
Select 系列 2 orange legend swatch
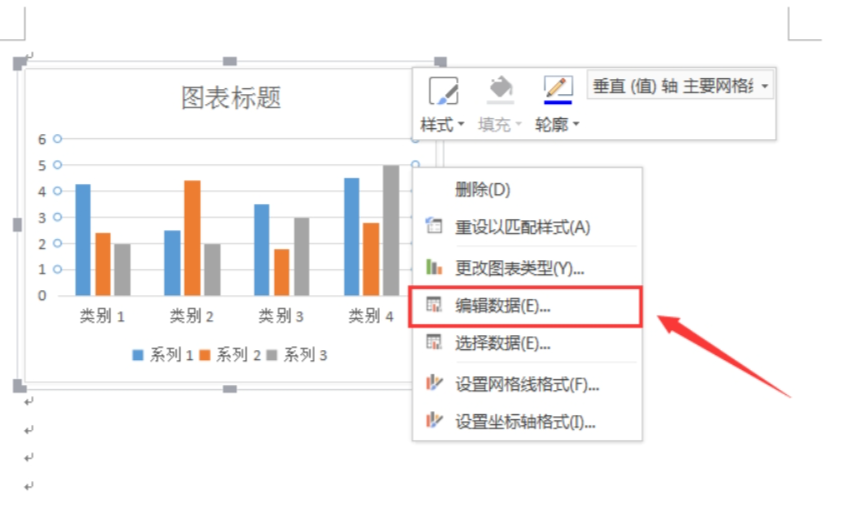[205, 355]
